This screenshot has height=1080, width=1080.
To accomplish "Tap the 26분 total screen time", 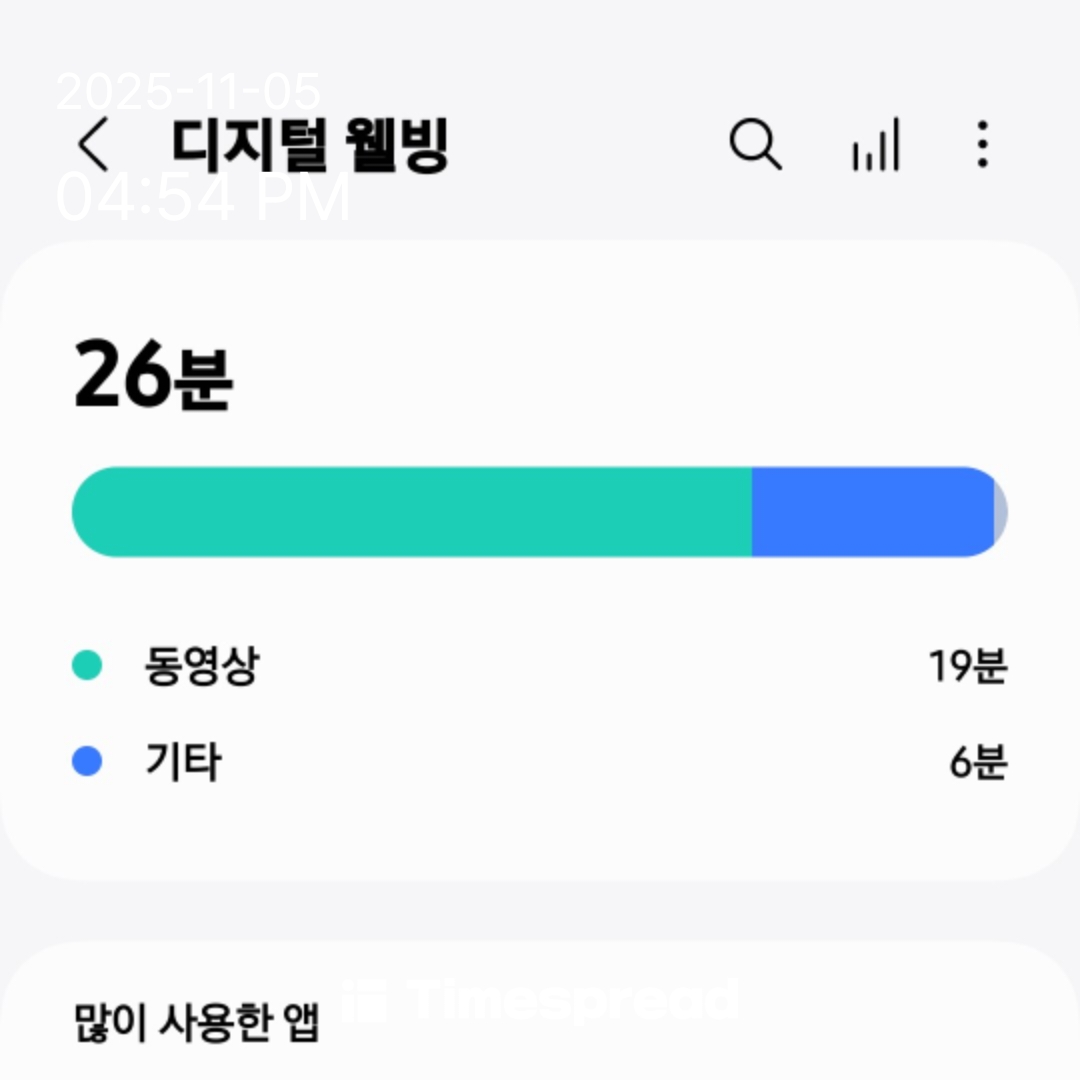I will click(153, 375).
